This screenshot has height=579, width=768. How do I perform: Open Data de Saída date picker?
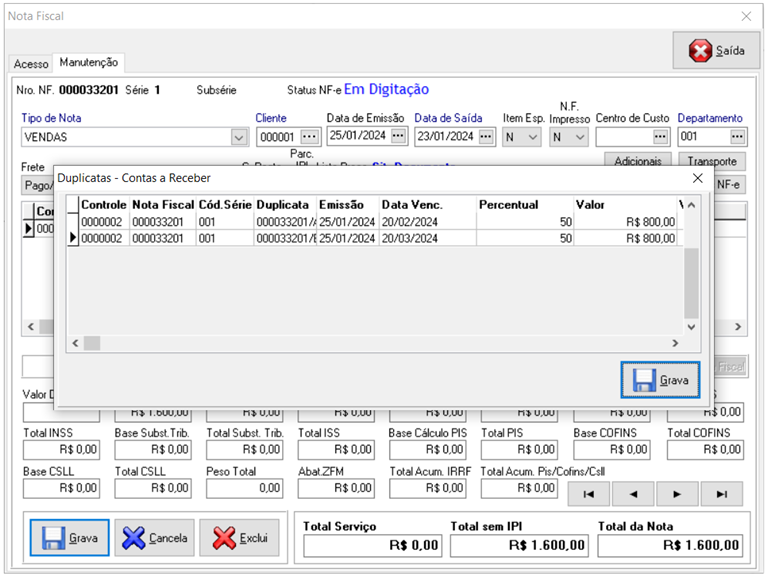pyautogui.click(x=486, y=136)
